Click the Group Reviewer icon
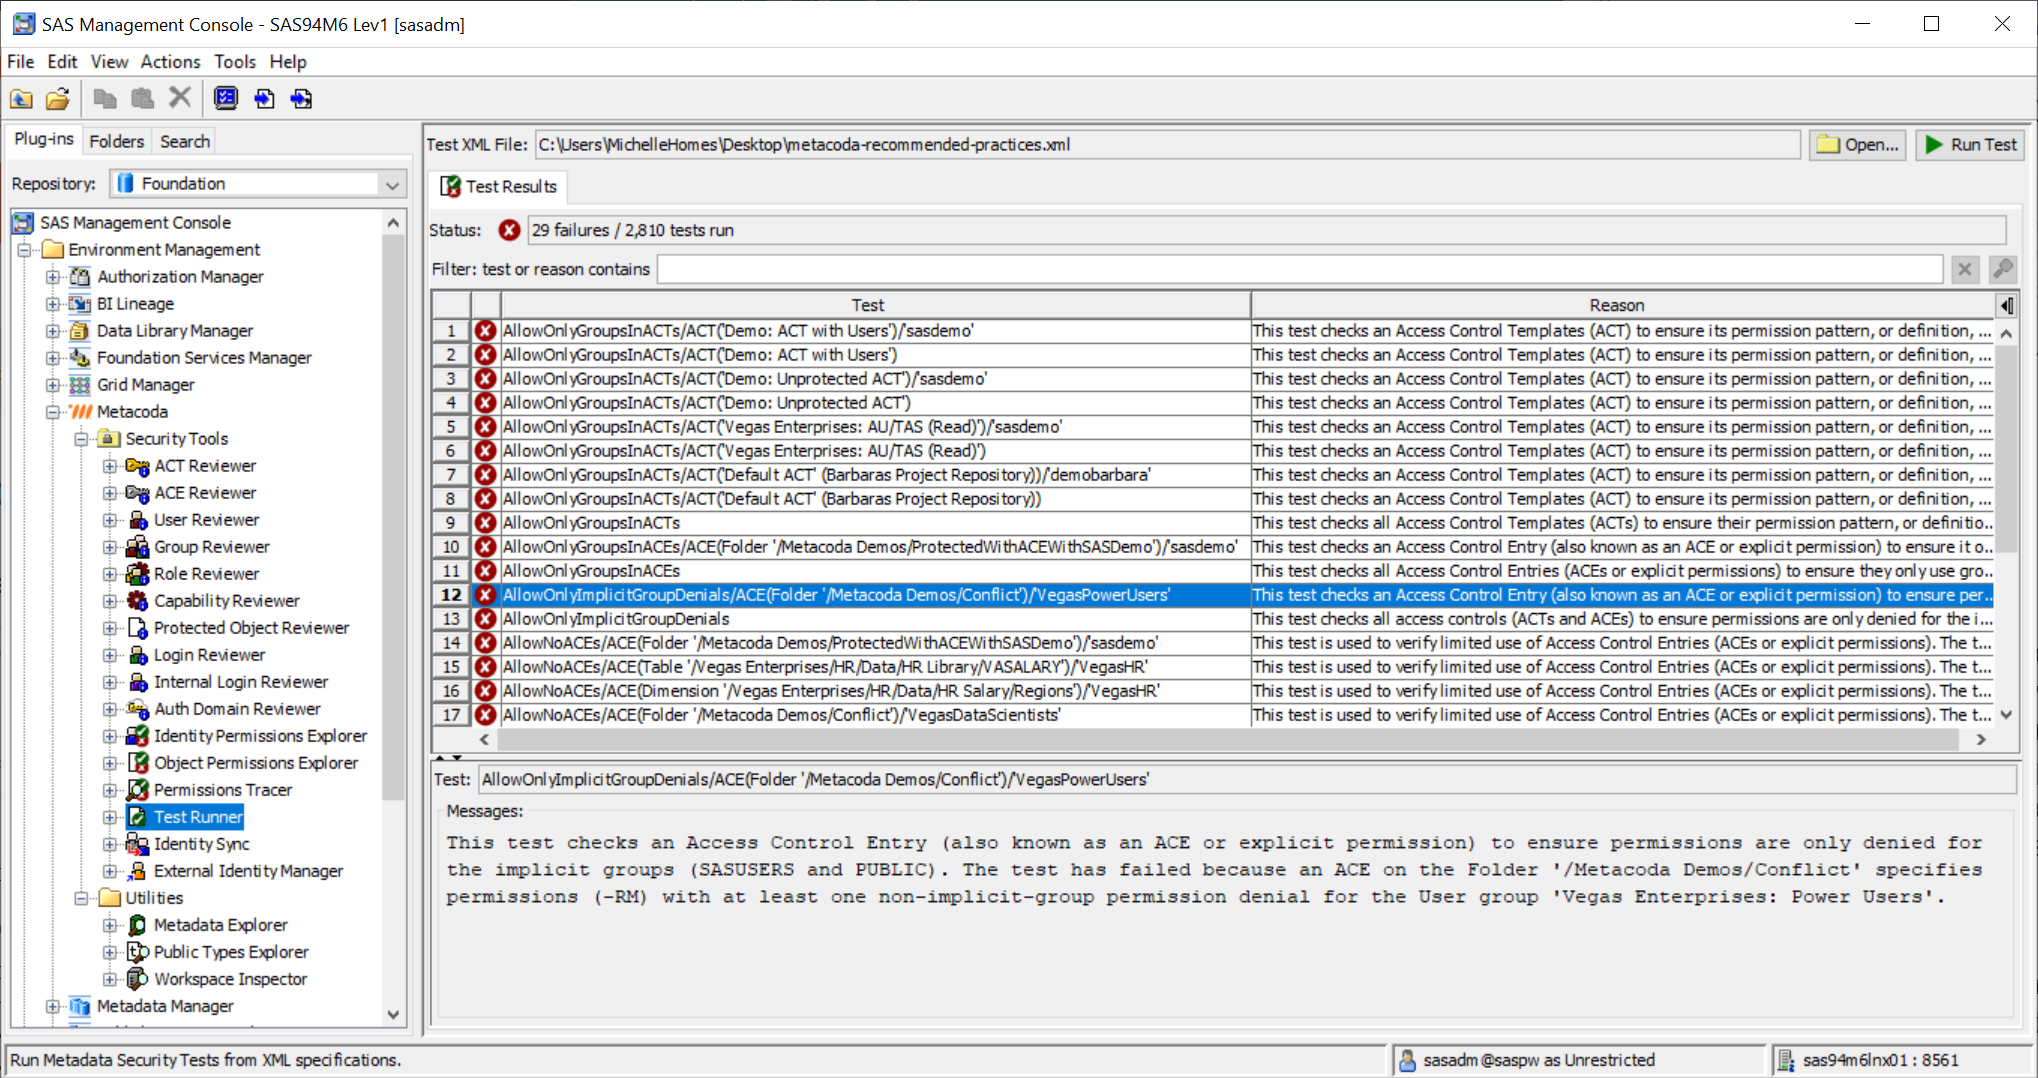2038x1078 pixels. click(137, 547)
